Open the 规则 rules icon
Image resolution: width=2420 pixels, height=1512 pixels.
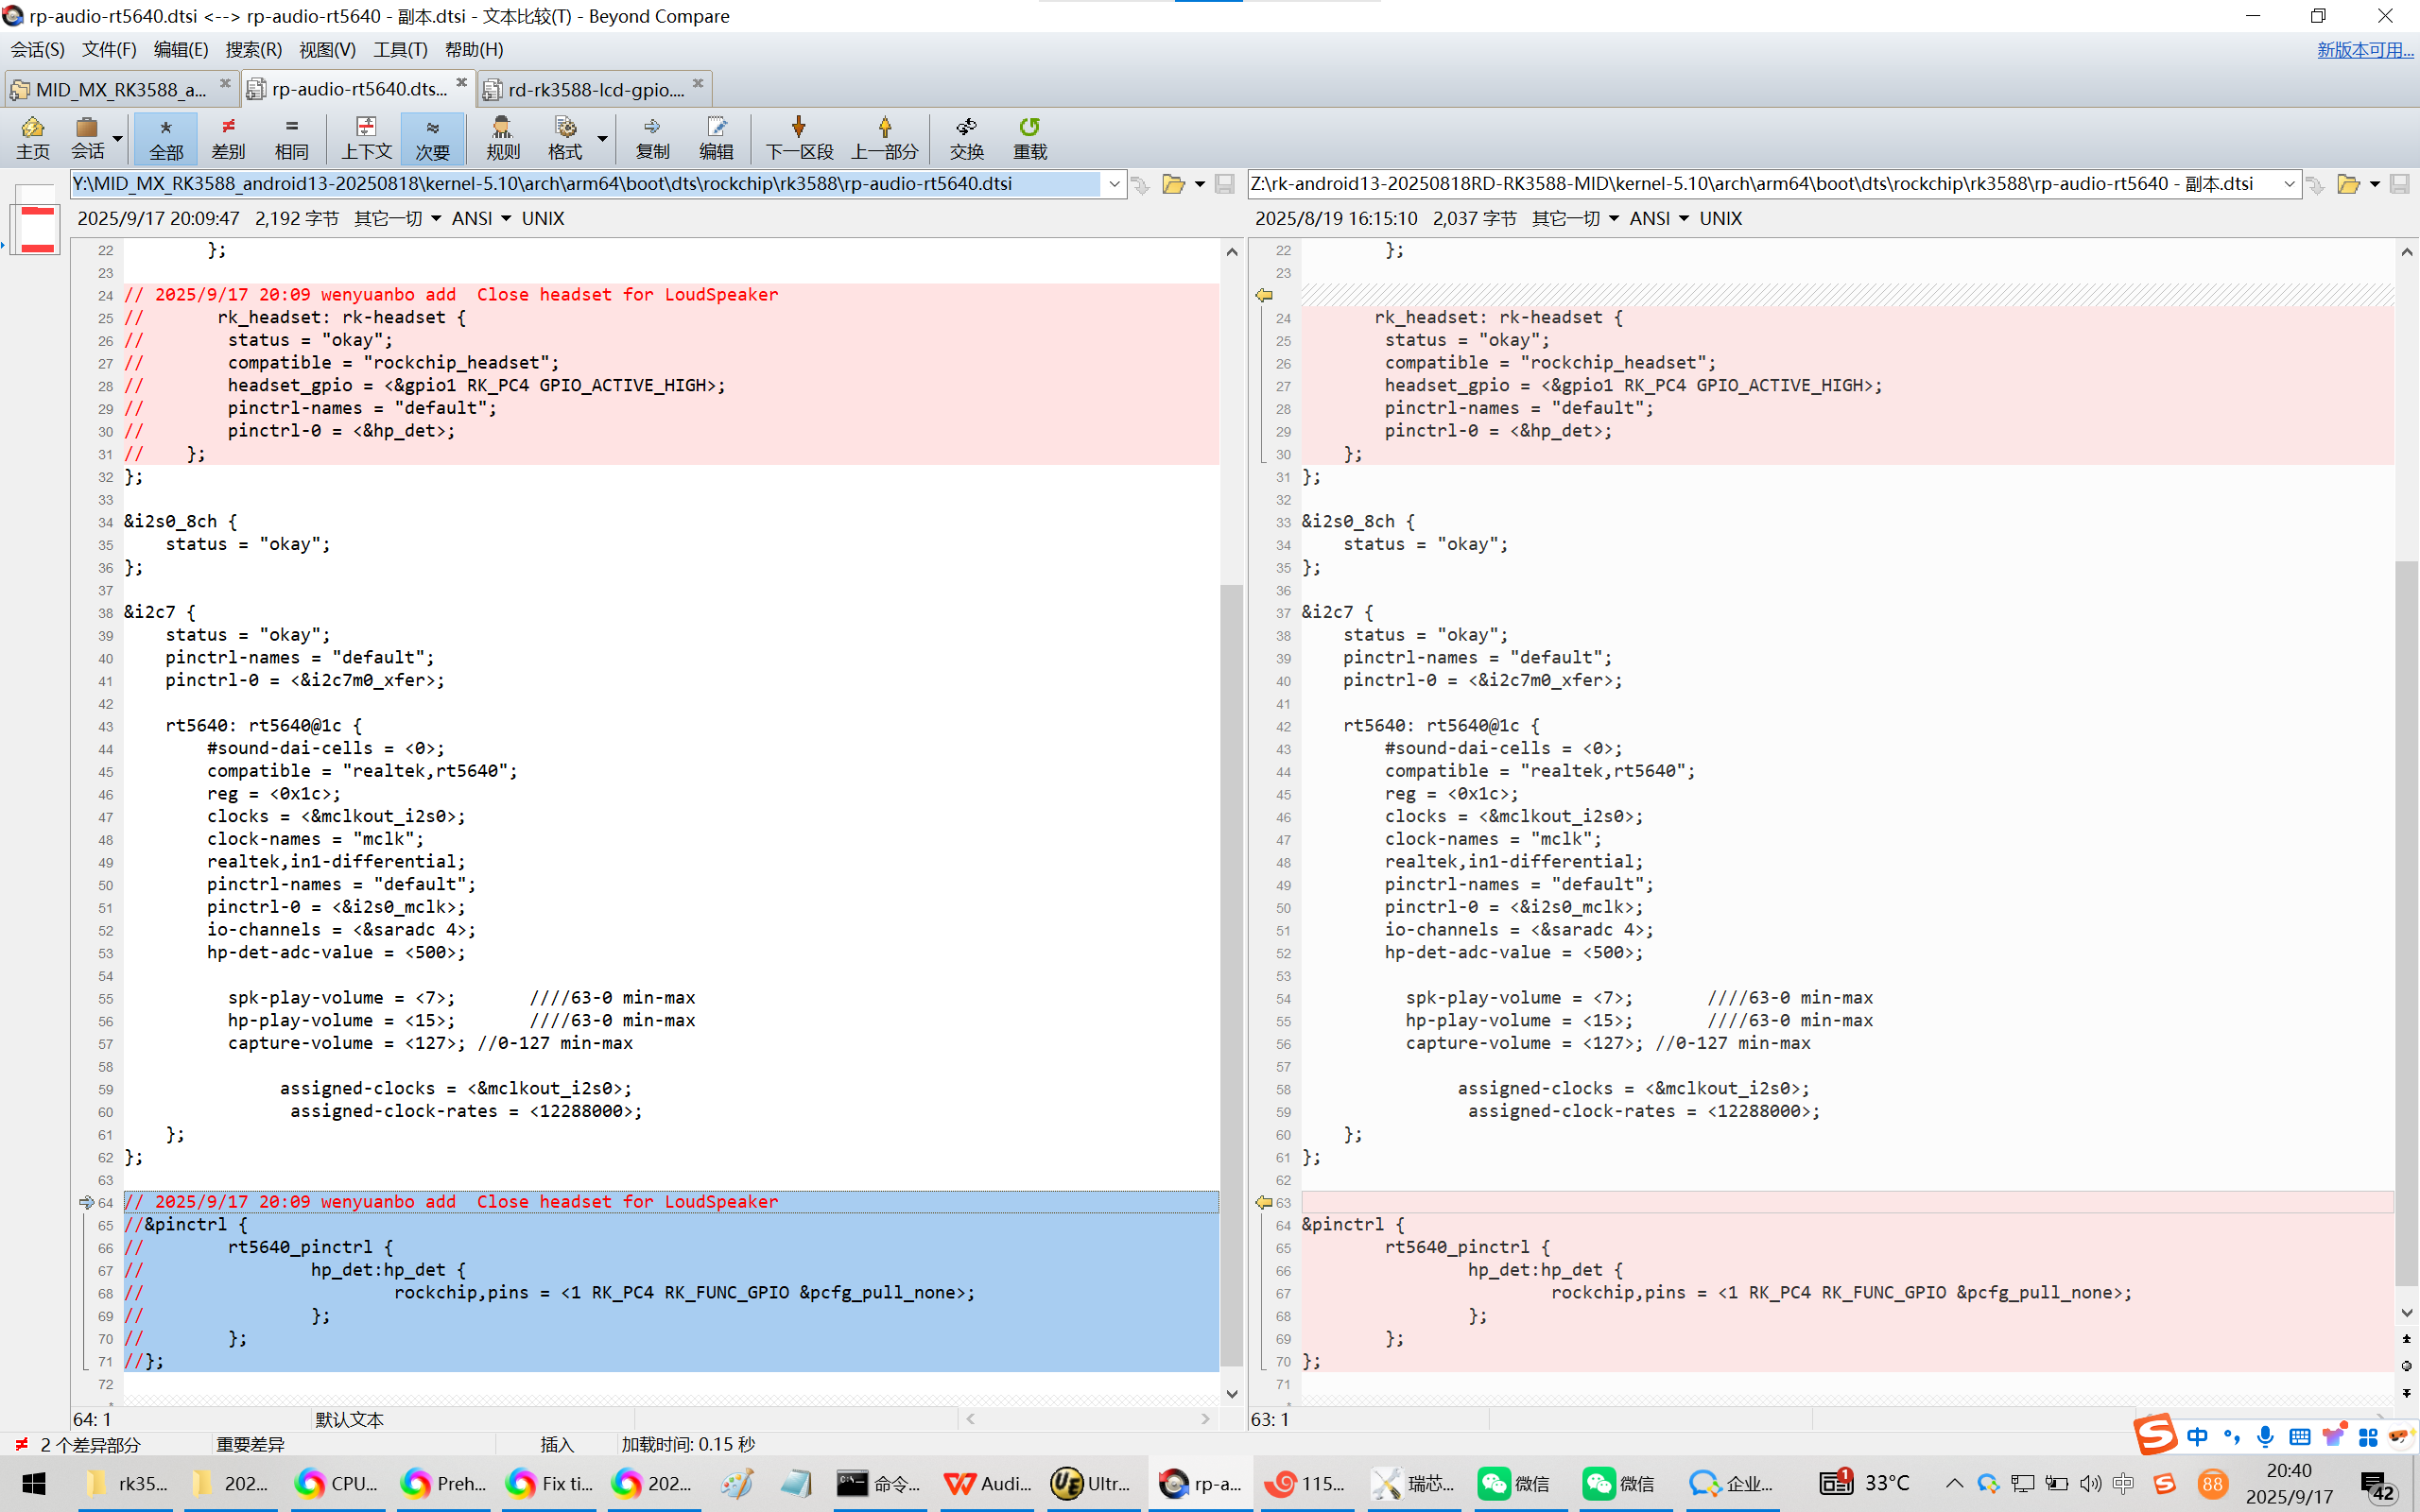pos(503,138)
